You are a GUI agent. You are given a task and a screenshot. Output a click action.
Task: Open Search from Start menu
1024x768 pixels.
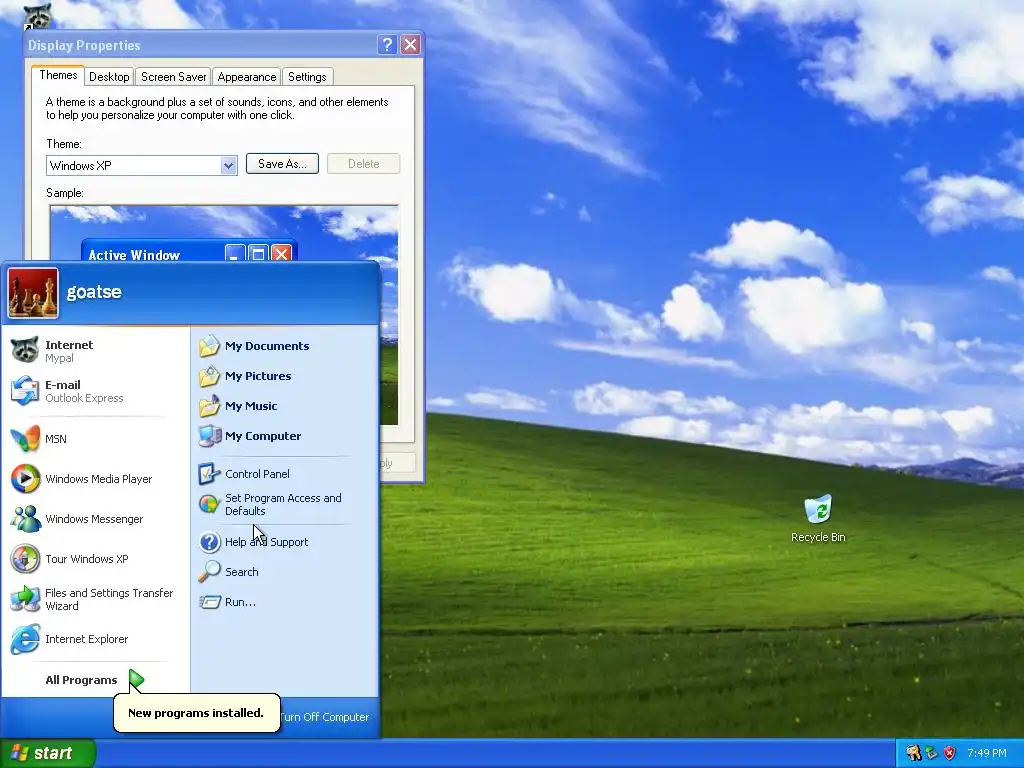tap(284, 571)
